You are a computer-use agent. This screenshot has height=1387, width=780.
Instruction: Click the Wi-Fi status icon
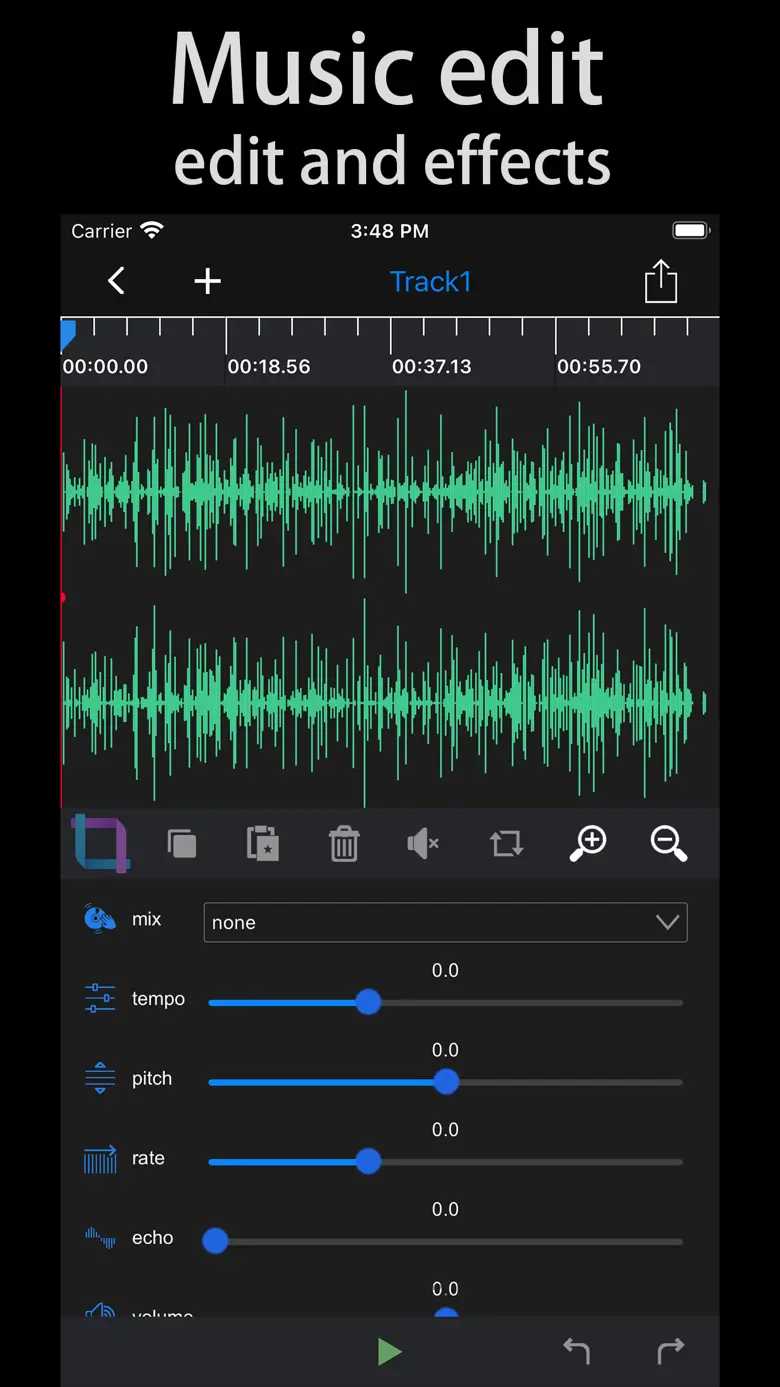click(152, 231)
